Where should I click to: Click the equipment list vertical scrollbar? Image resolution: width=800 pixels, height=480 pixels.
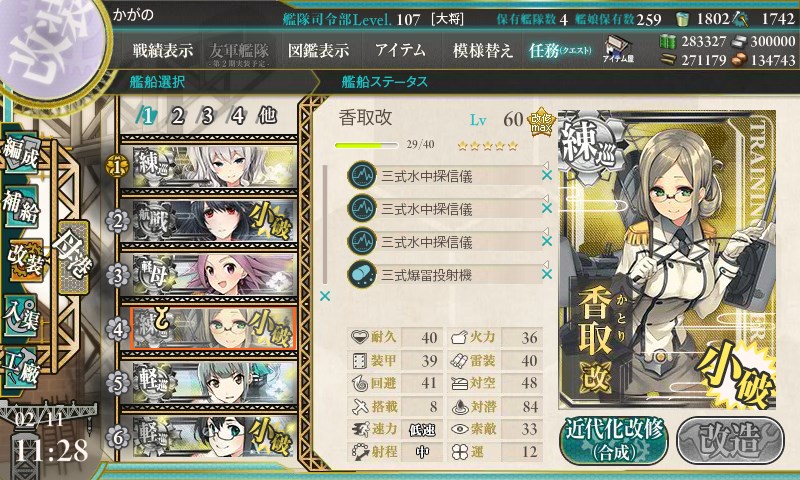pos(324,224)
